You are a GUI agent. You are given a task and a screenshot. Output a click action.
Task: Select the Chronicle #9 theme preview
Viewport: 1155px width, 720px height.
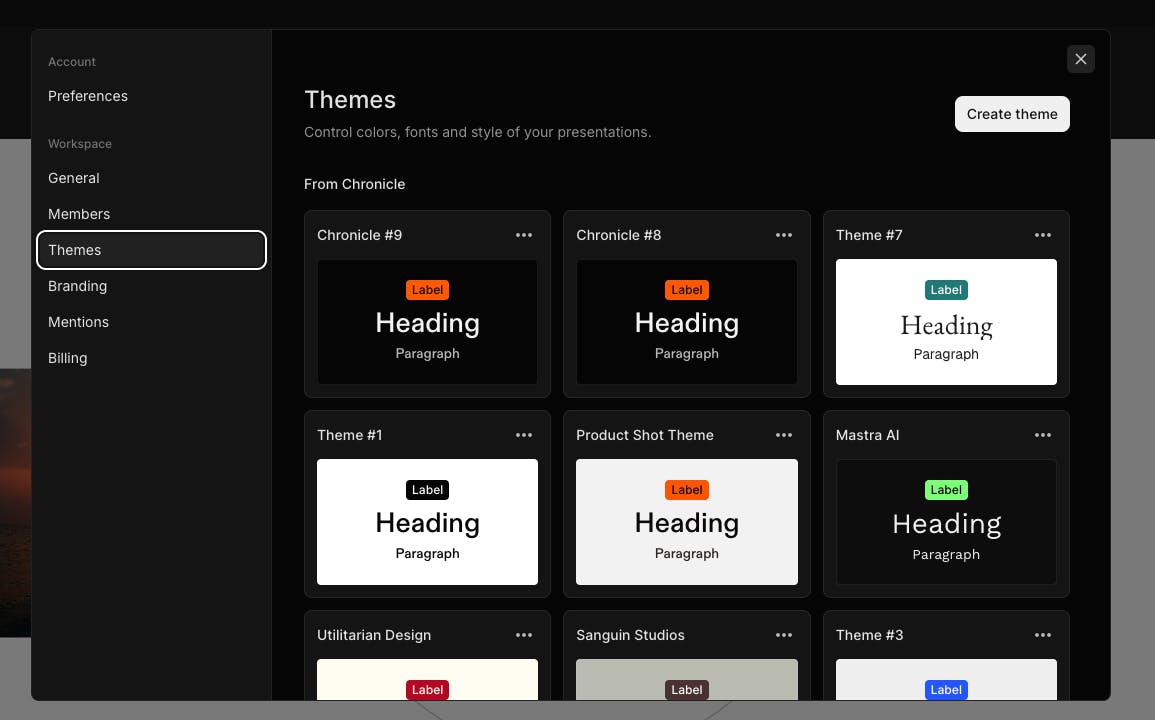tap(427, 322)
